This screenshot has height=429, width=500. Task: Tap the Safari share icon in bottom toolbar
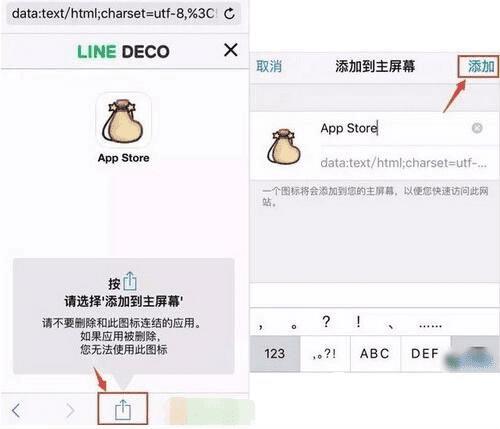(x=123, y=410)
